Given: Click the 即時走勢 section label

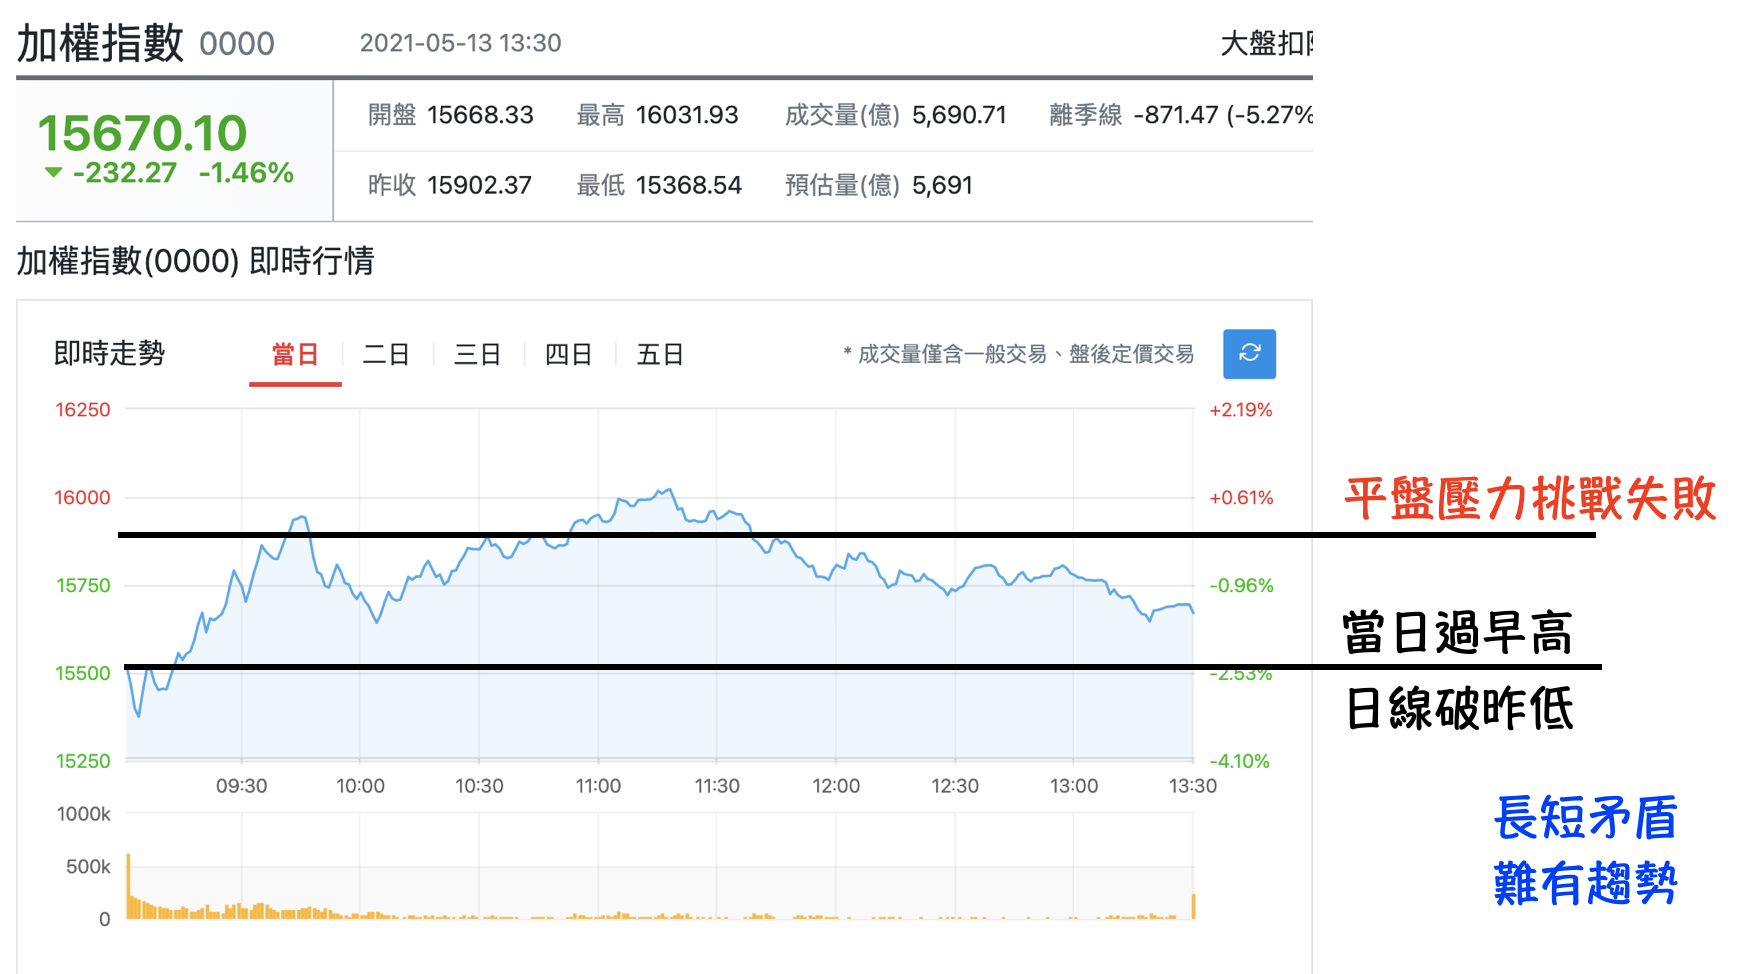Looking at the screenshot, I should pos(110,354).
